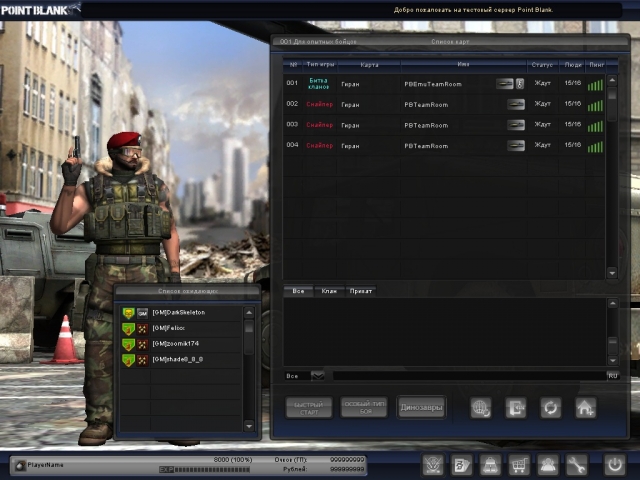
Task: Click the create room house icon
Action: (x=586, y=407)
